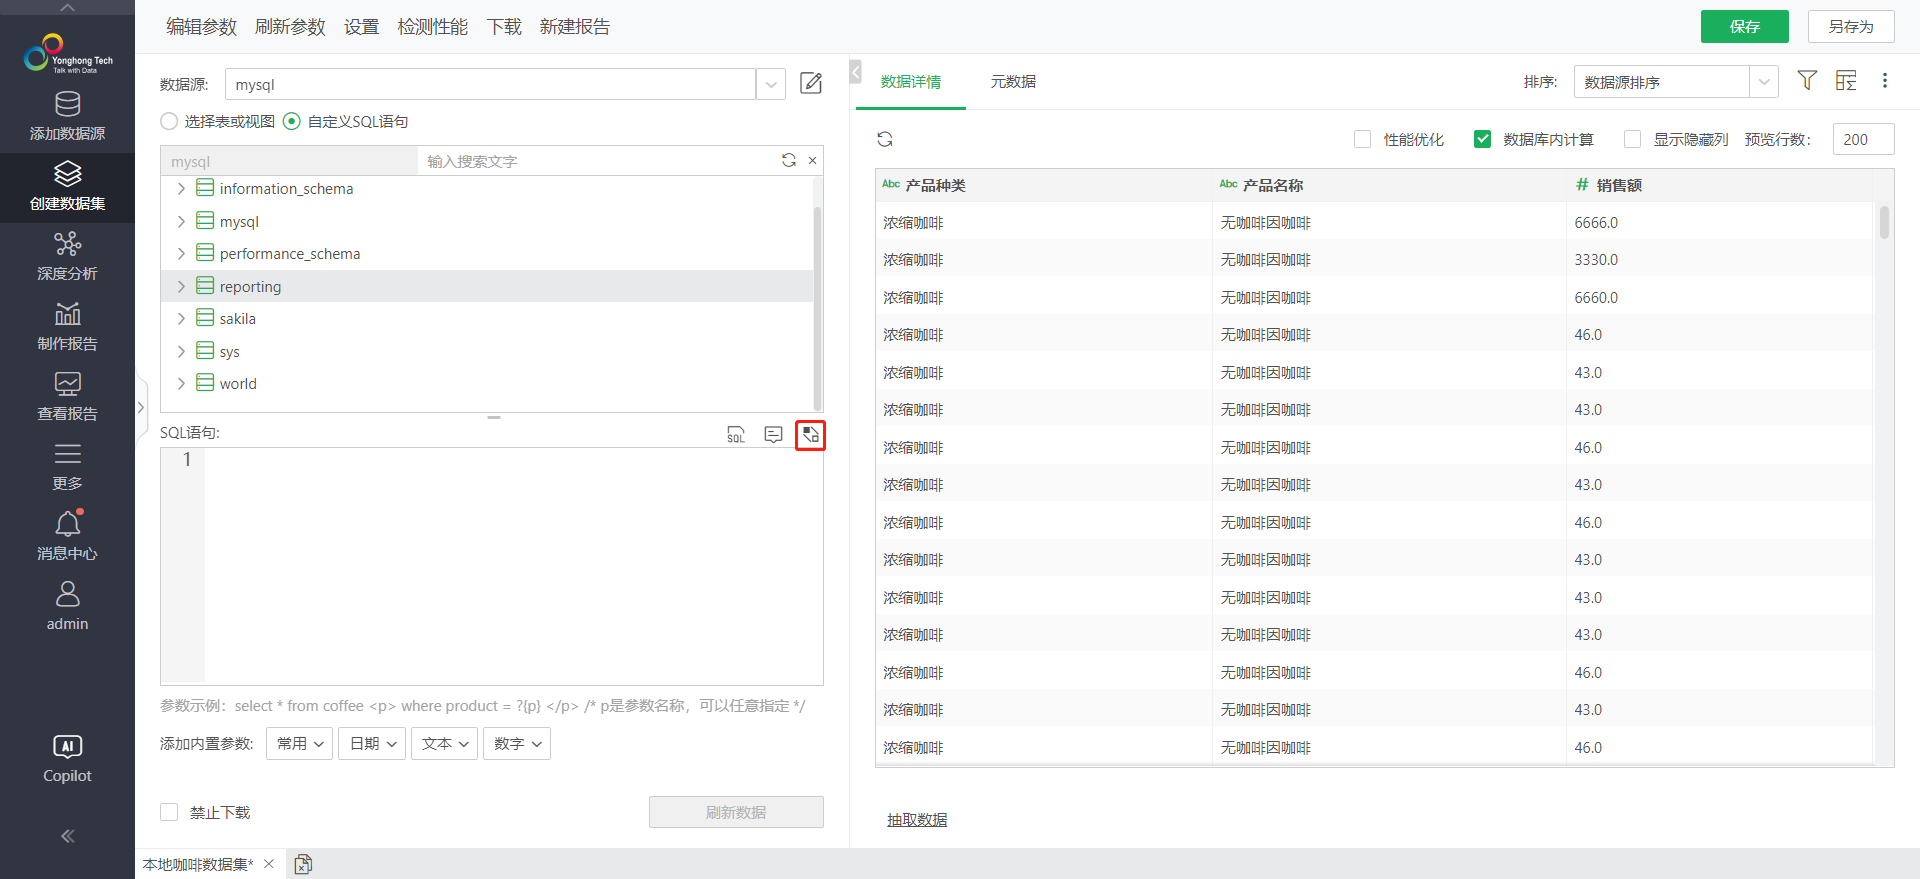Viewport: 1920px width, 879px height.
Task: Click the SQL comment icon
Action: (x=773, y=435)
